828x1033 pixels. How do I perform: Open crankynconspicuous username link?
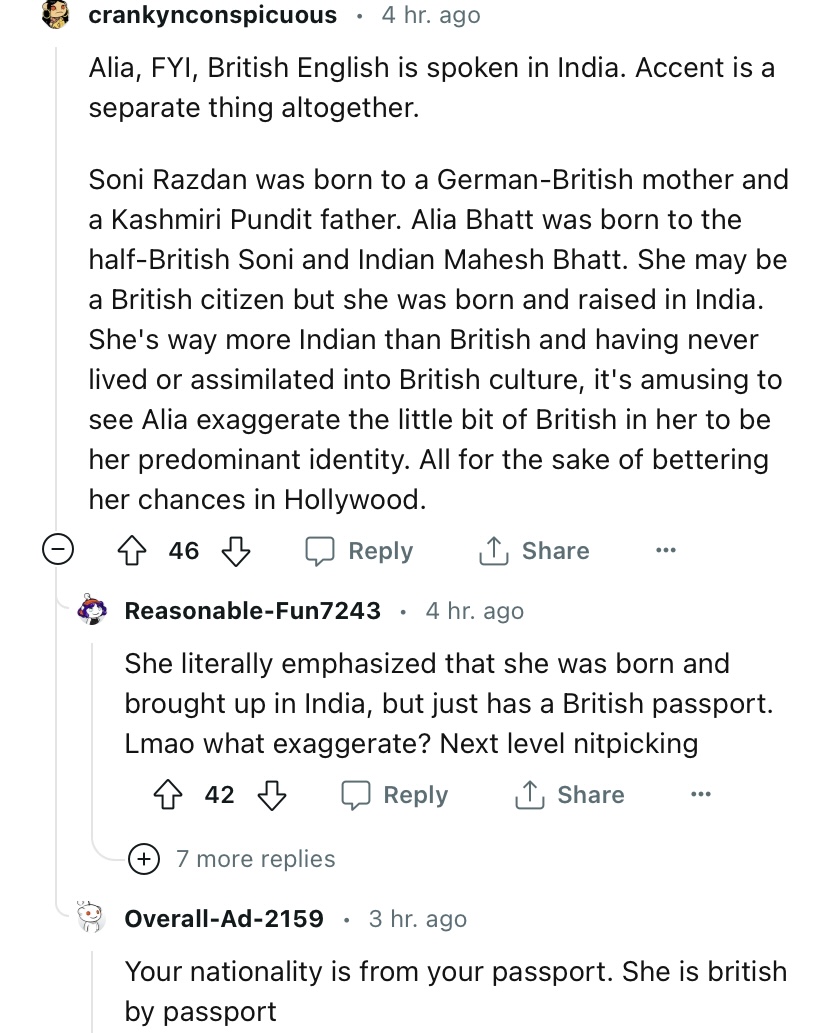tap(212, 15)
